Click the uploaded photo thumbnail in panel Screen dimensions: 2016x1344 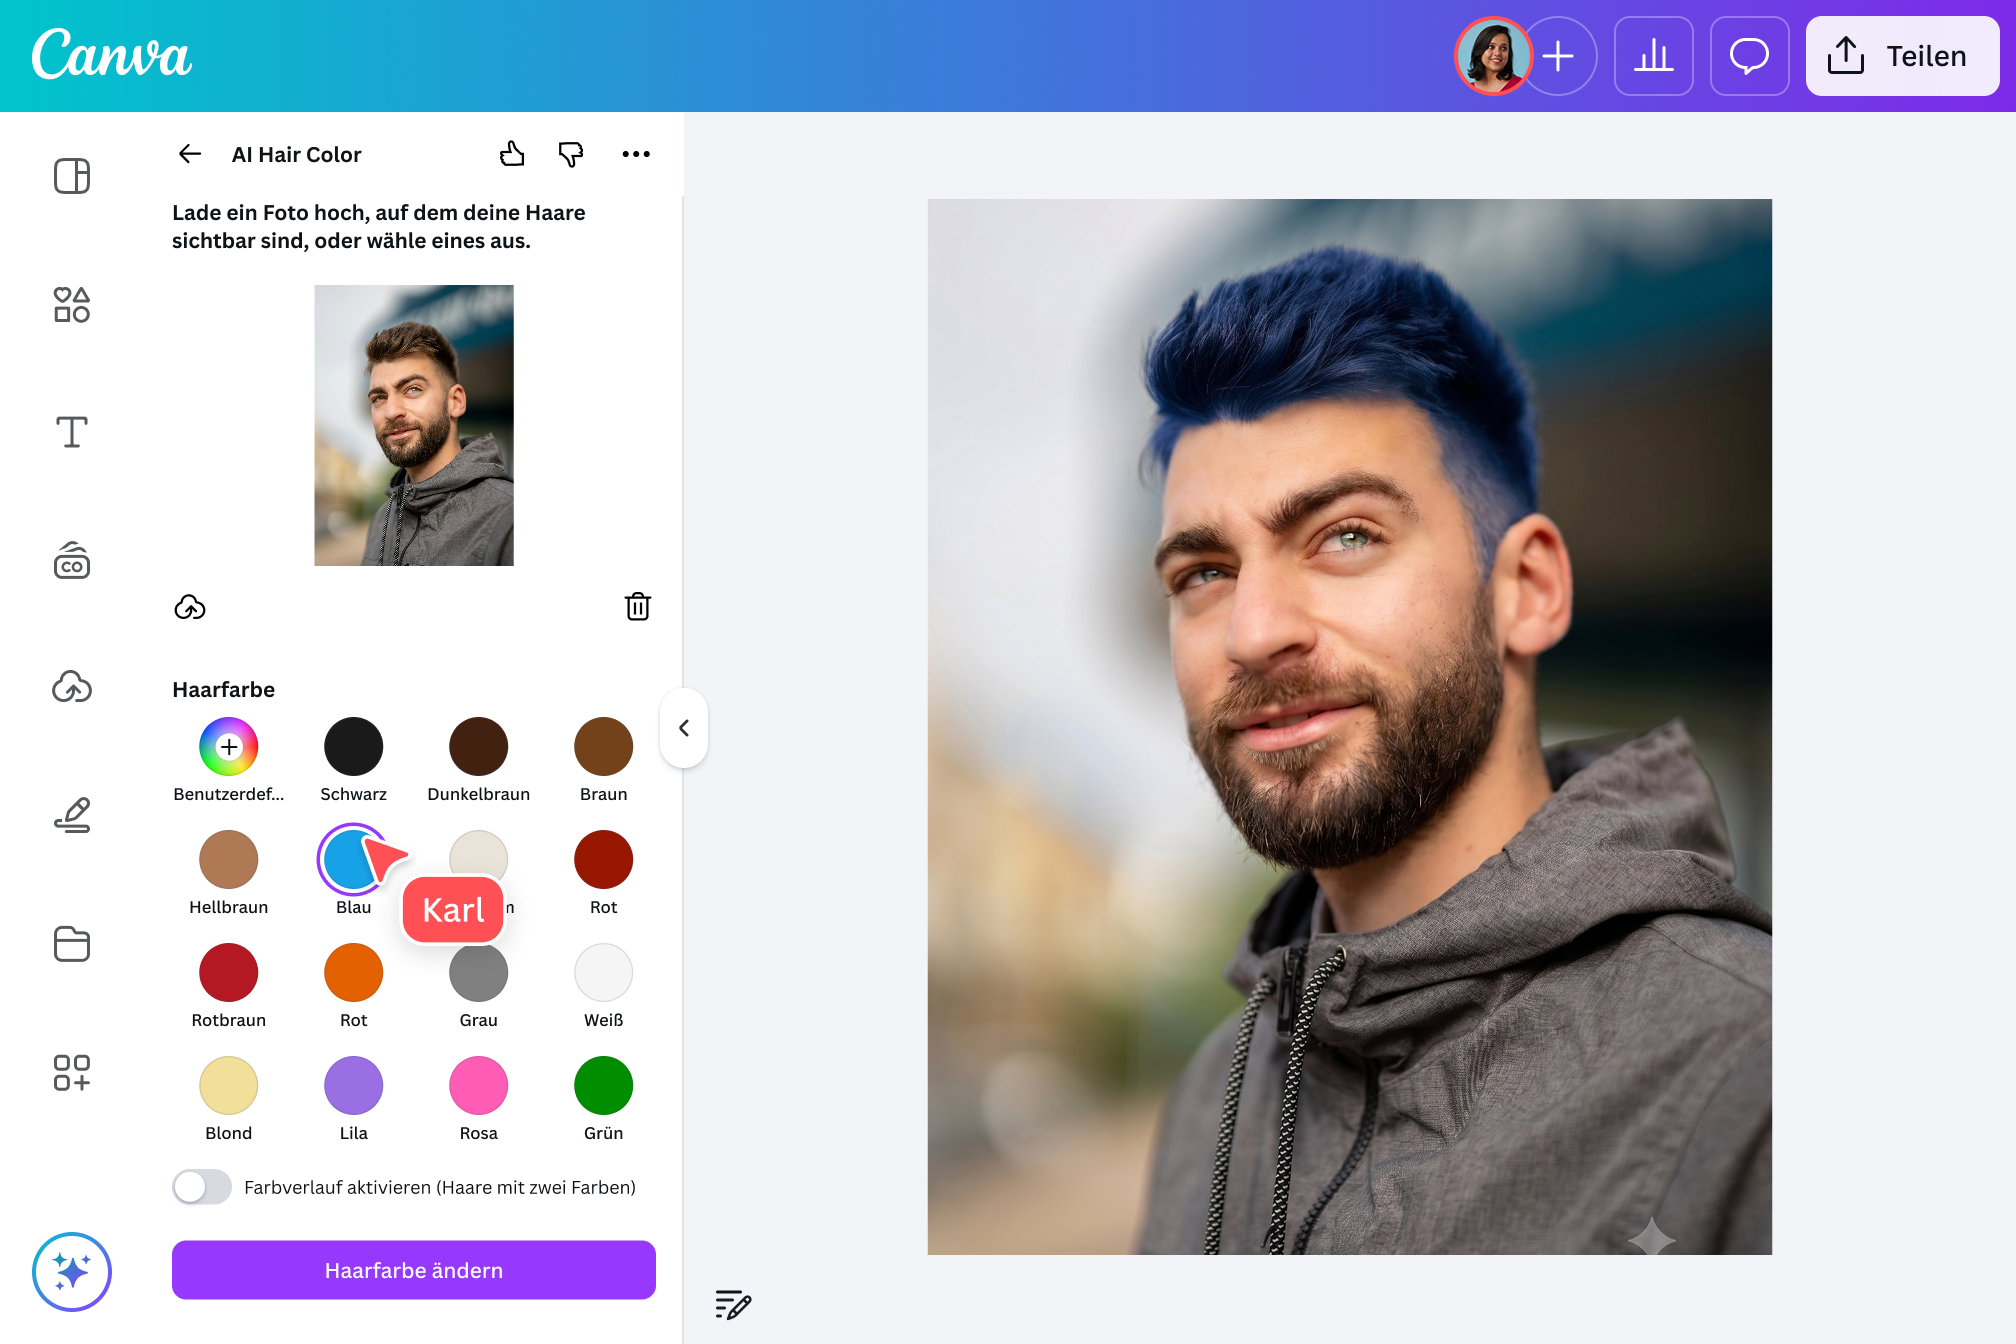pyautogui.click(x=414, y=425)
